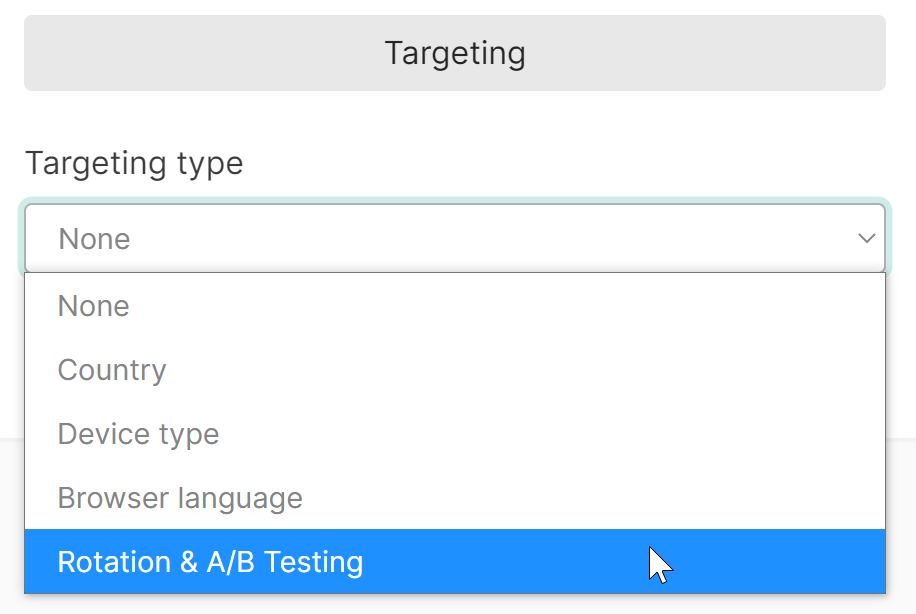Switch targeting to Browser language
The width and height of the screenshot is (916, 614).
pos(454,498)
